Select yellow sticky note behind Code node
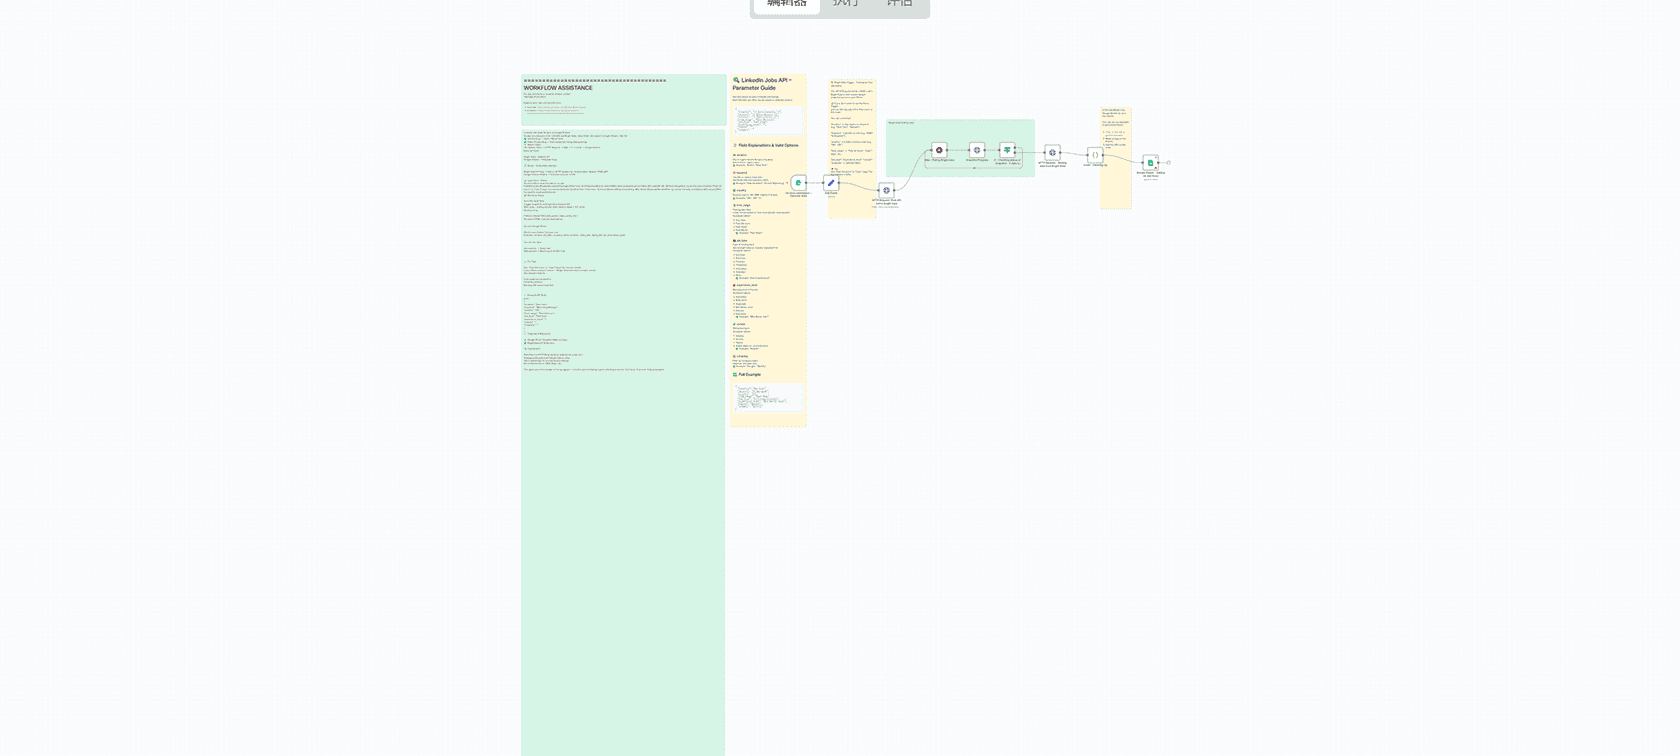Viewport: 1680px width, 756px height. [1115, 190]
